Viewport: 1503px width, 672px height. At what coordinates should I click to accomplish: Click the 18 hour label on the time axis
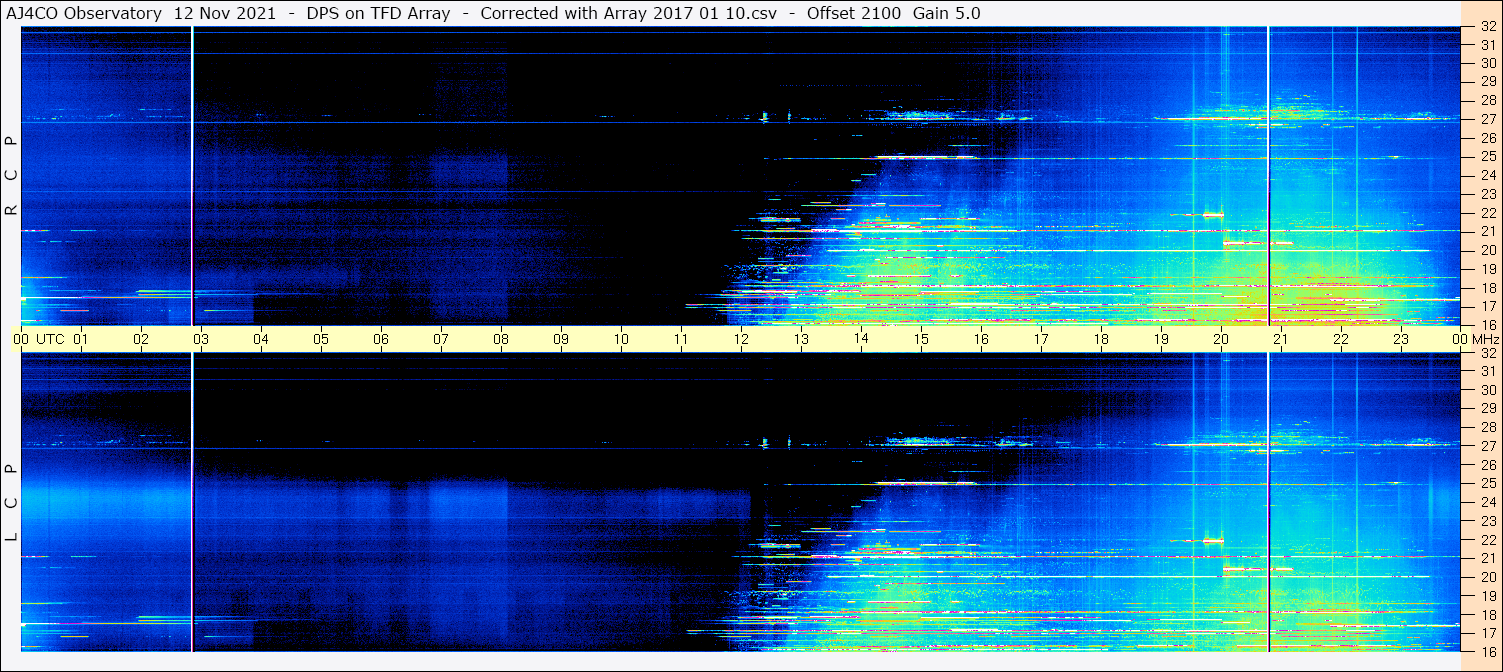(x=1101, y=339)
